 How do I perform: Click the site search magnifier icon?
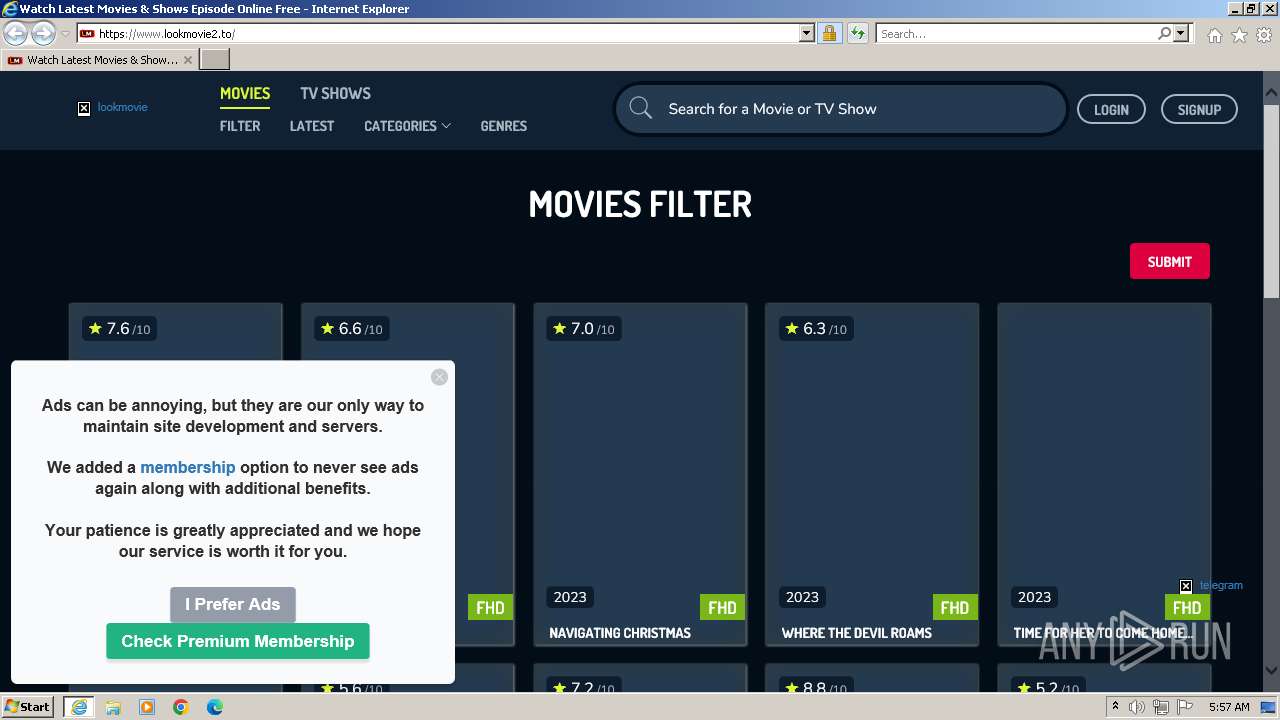click(x=641, y=109)
